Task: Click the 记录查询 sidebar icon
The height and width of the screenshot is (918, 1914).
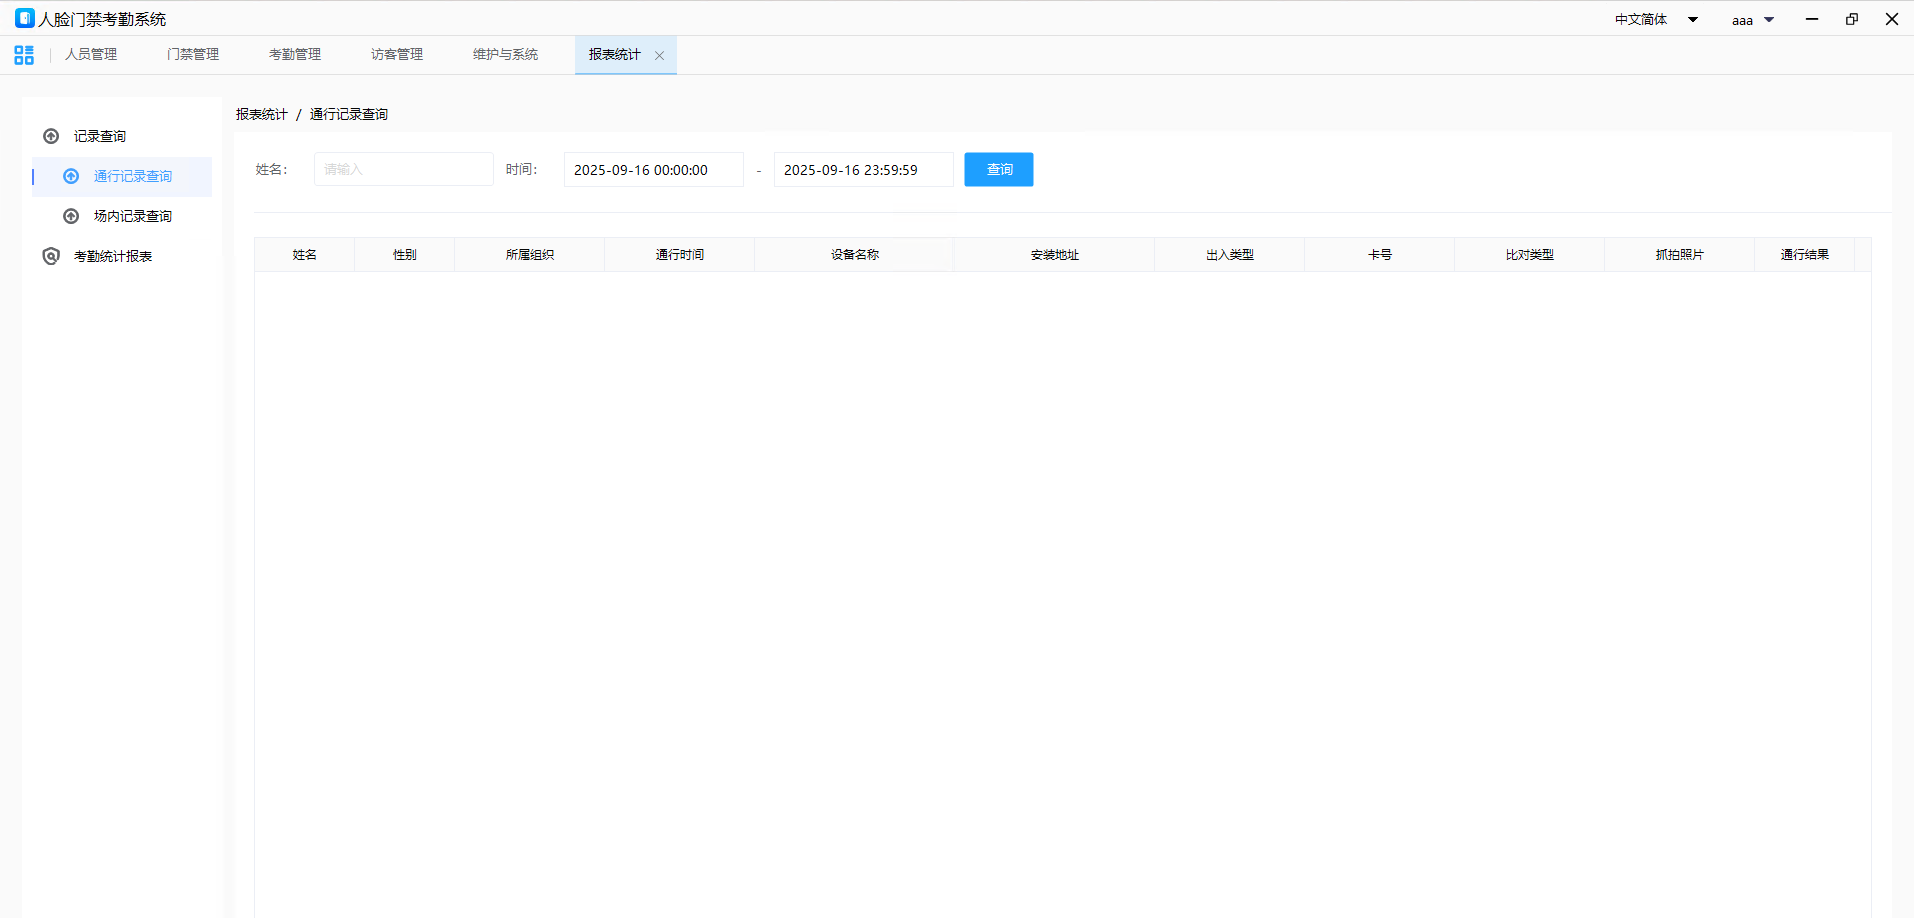Action: pos(51,136)
